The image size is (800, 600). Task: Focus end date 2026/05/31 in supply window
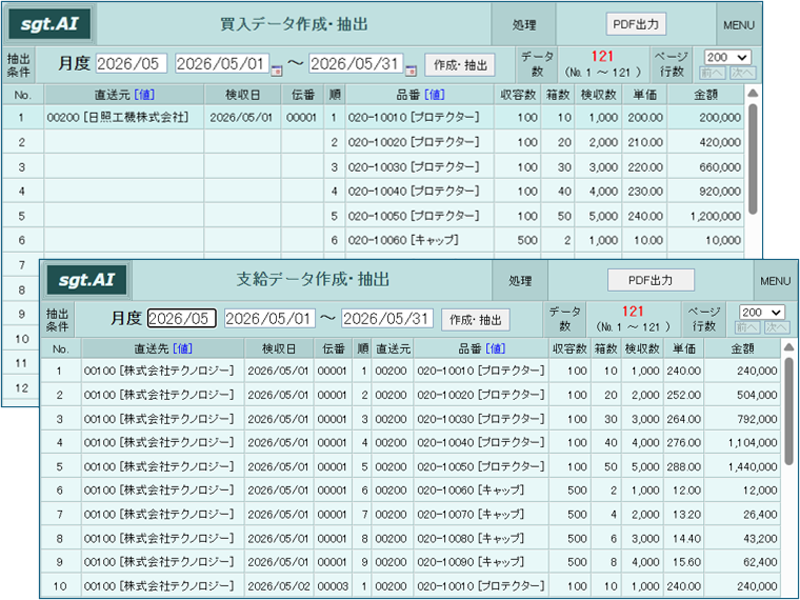coord(387,318)
